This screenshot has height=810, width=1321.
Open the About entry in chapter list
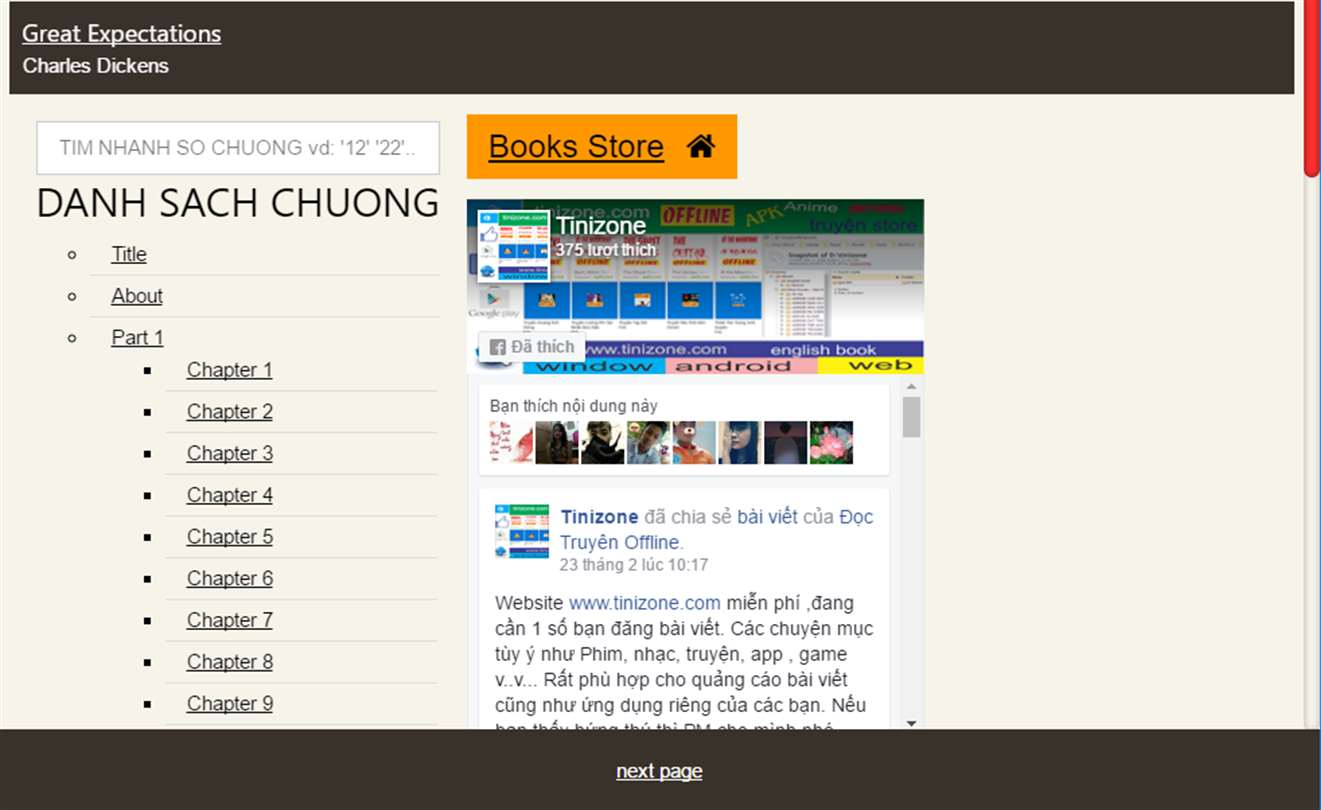pyautogui.click(x=137, y=296)
